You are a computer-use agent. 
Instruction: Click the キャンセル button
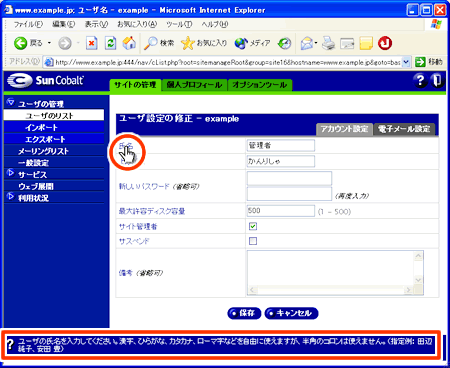pyautogui.click(x=291, y=313)
